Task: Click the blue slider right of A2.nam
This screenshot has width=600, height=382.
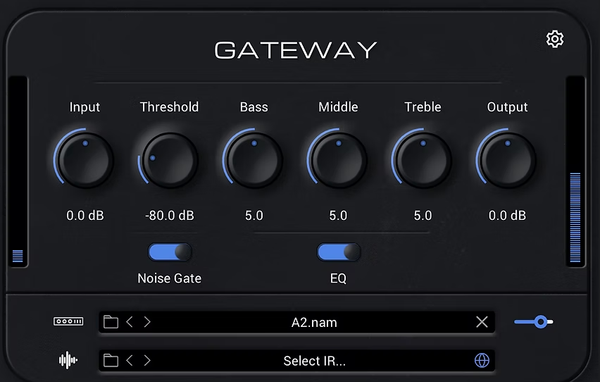Action: point(534,322)
